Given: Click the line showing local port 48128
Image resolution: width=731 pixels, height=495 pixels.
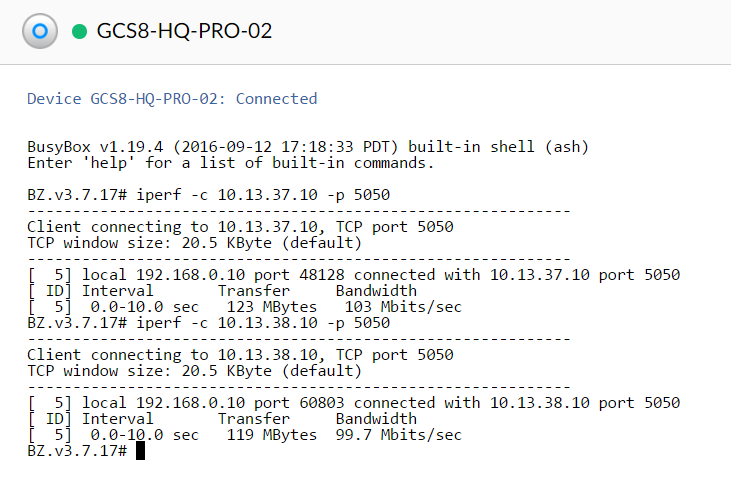Looking at the screenshot, I should pyautogui.click(x=354, y=275).
